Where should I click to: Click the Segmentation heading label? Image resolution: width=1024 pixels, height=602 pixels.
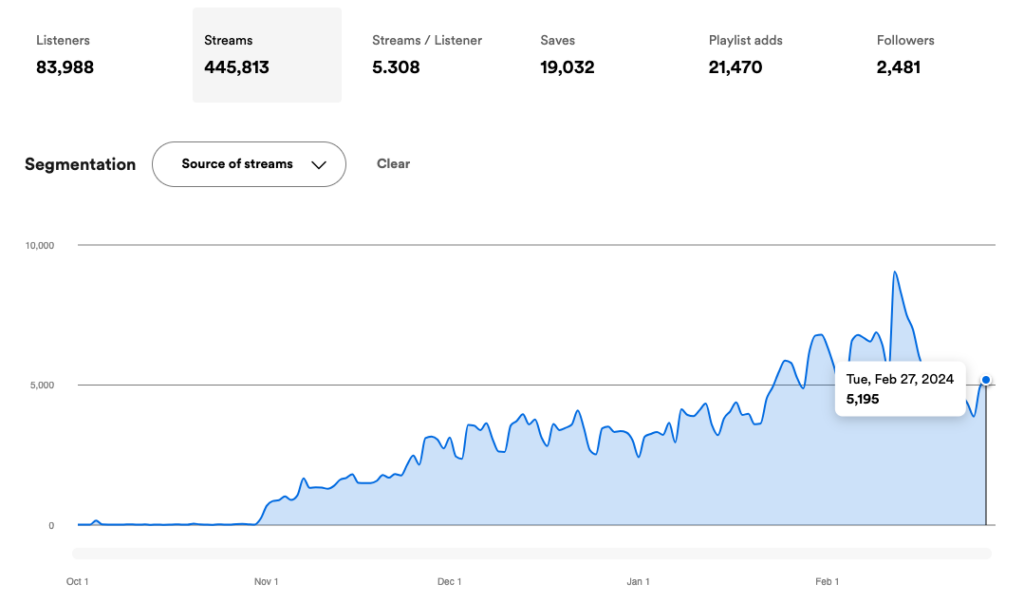pos(80,165)
